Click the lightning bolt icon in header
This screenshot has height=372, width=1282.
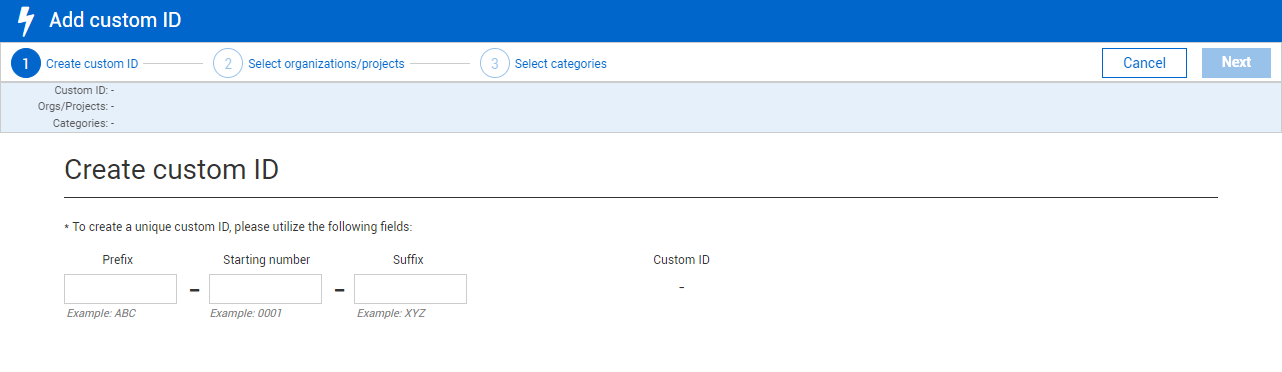coord(27,21)
